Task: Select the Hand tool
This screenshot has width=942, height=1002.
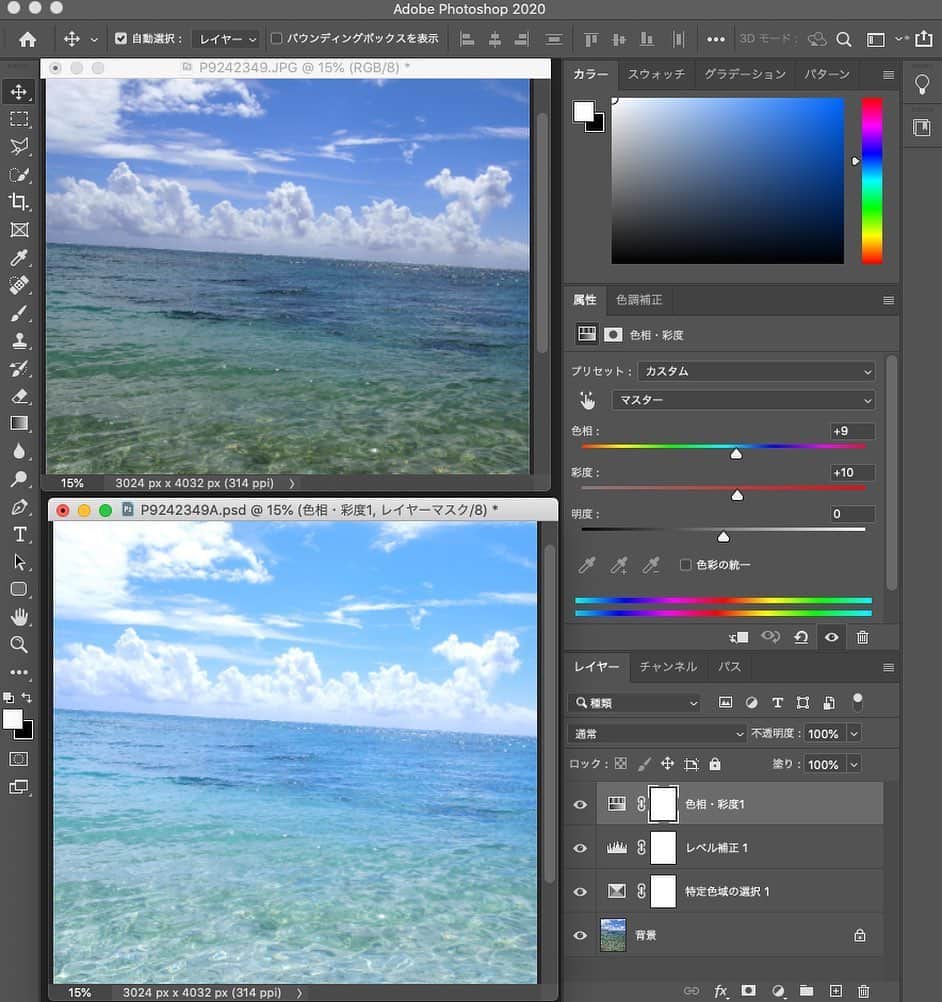Action: 19,617
